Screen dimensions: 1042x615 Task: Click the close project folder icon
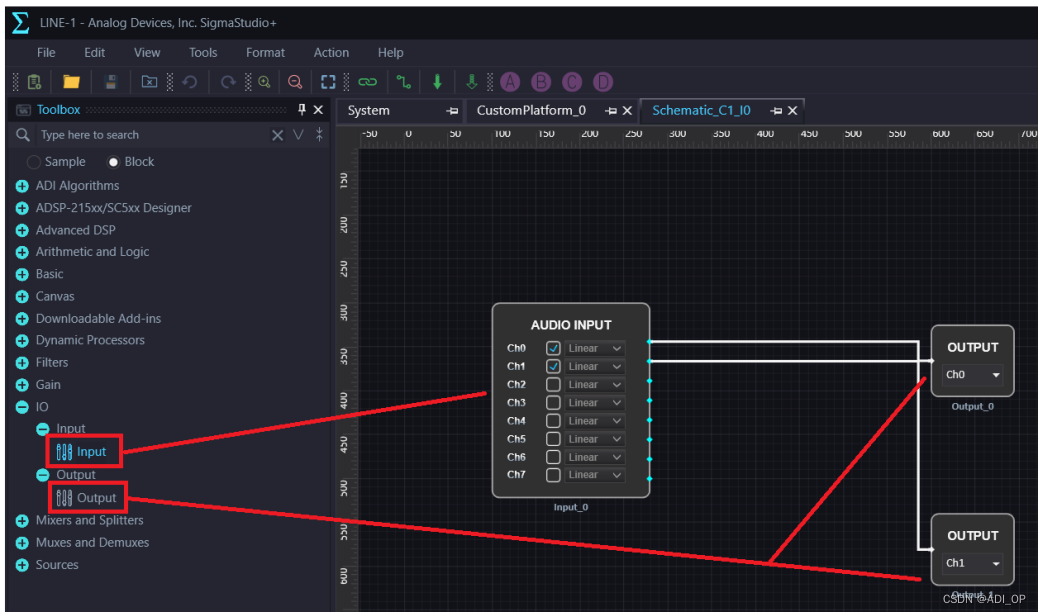point(150,82)
